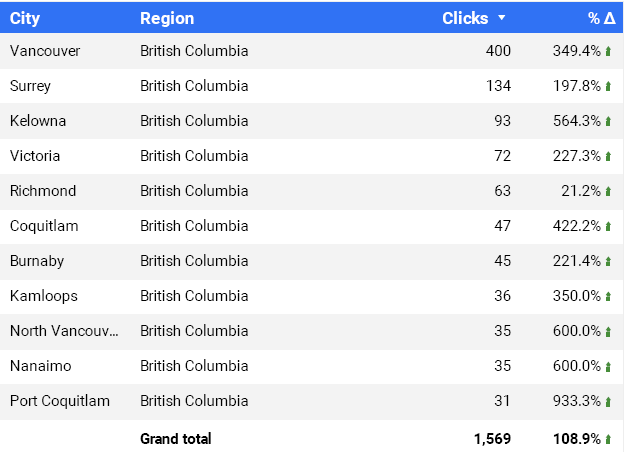Click the Clicks sort descending arrow

click(502, 18)
